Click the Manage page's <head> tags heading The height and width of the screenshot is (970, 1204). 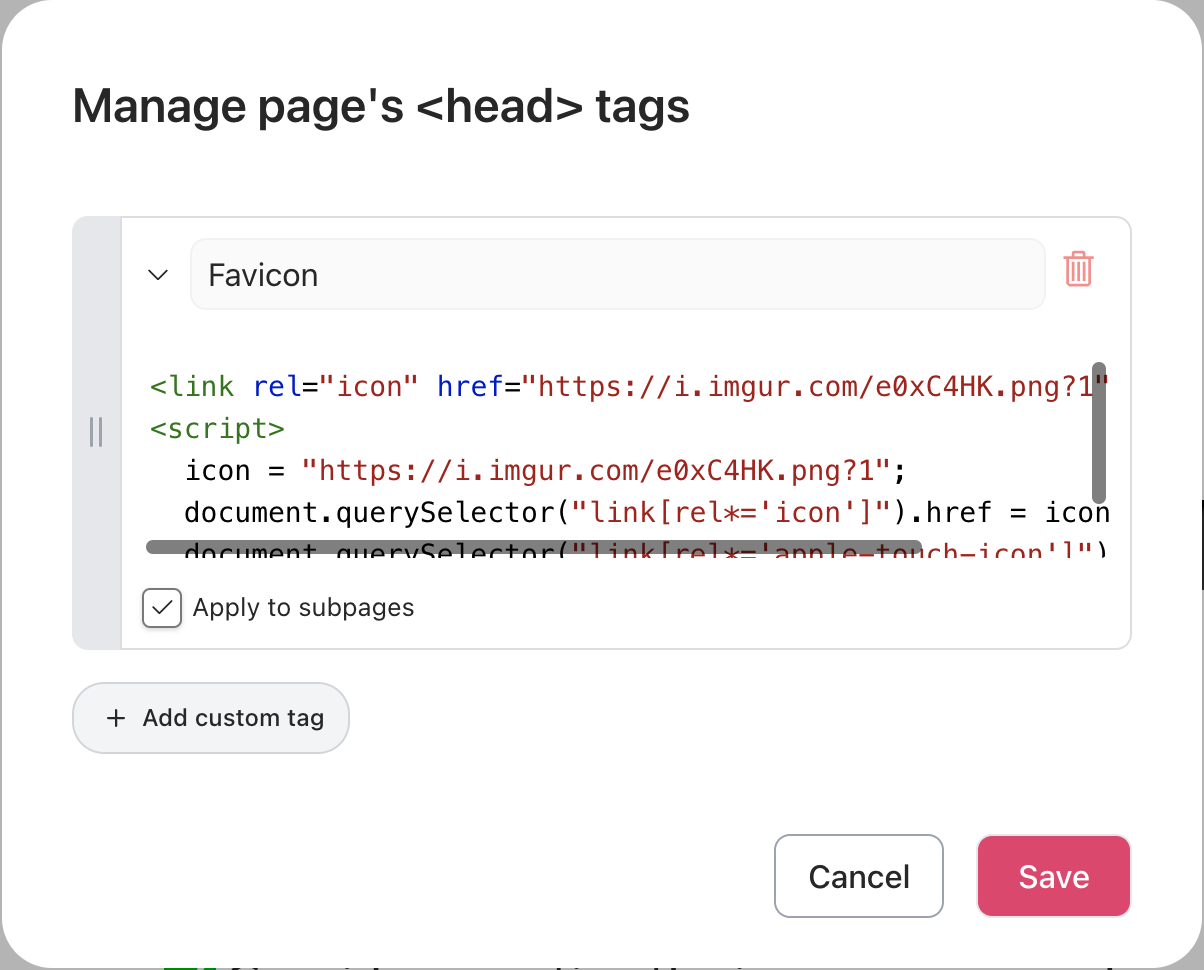pyautogui.click(x=382, y=106)
